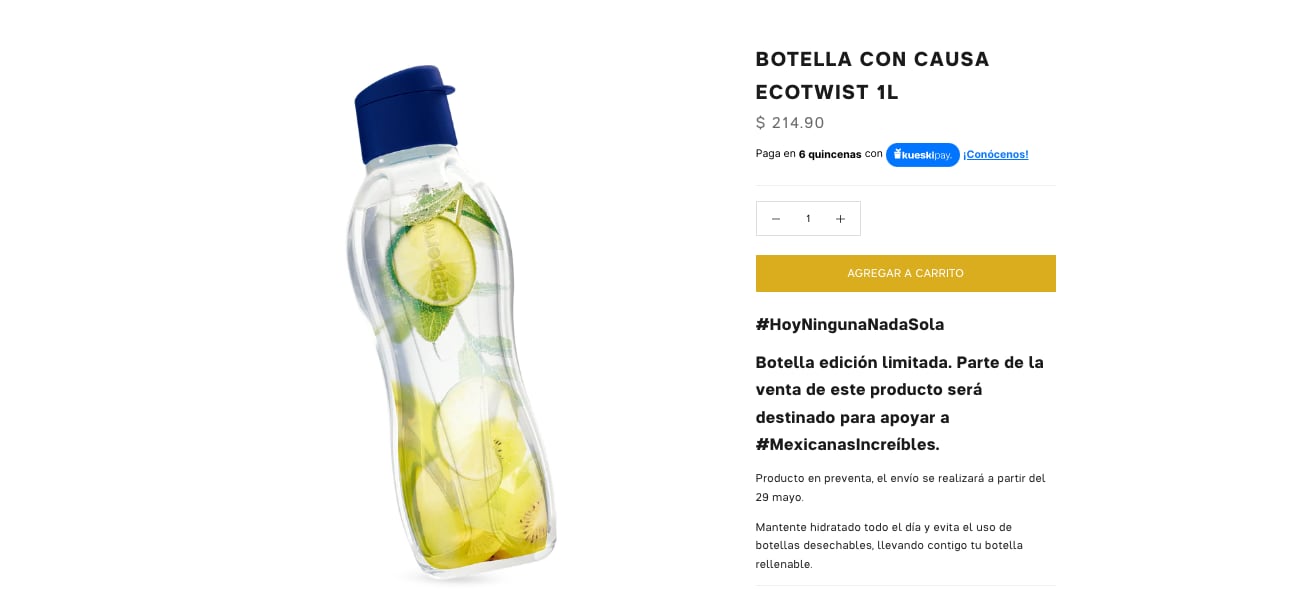Decrease quantity with the minus icon
Screen dimensions: 1309x589
pyautogui.click(x=775, y=219)
